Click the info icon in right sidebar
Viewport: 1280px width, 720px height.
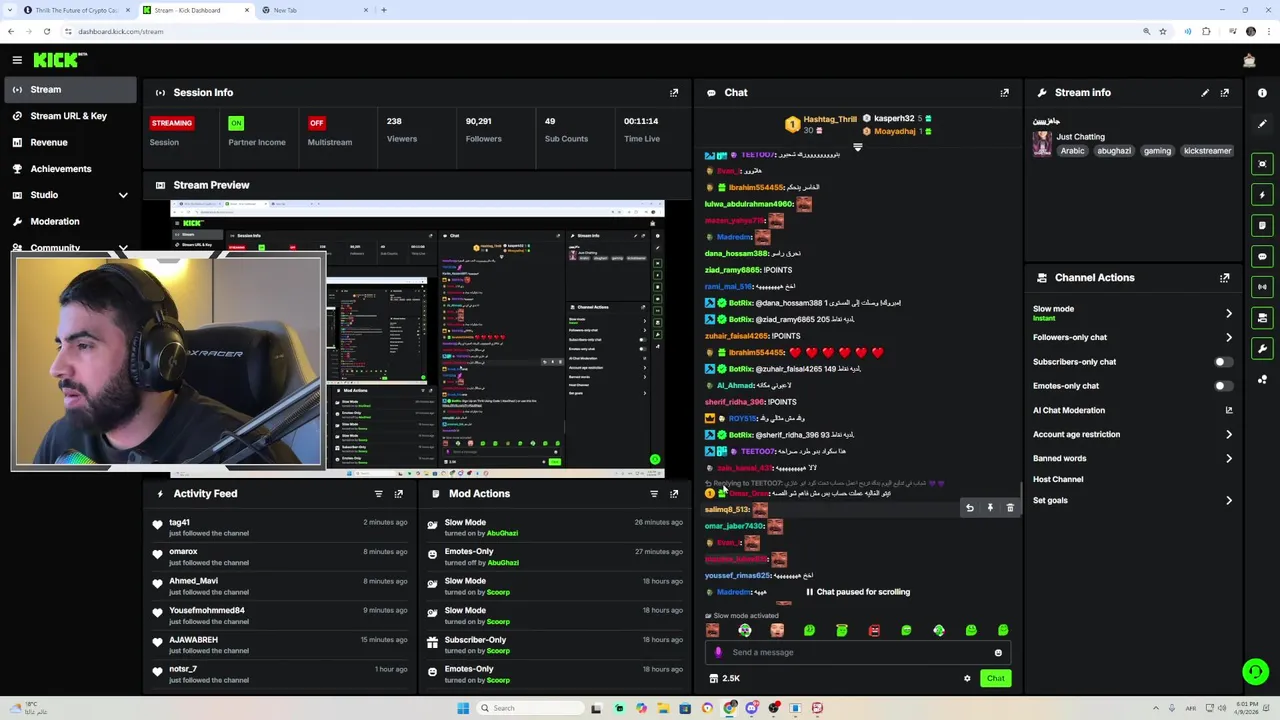(1262, 93)
